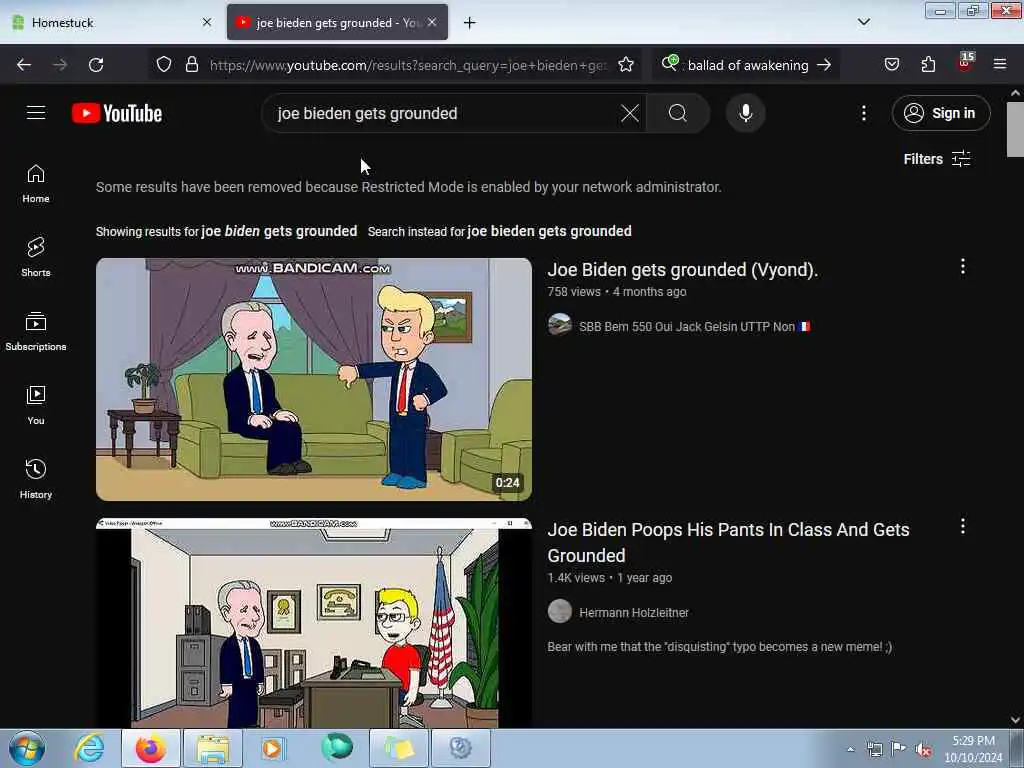
Task: Open the Windows Start button
Action: click(27, 748)
